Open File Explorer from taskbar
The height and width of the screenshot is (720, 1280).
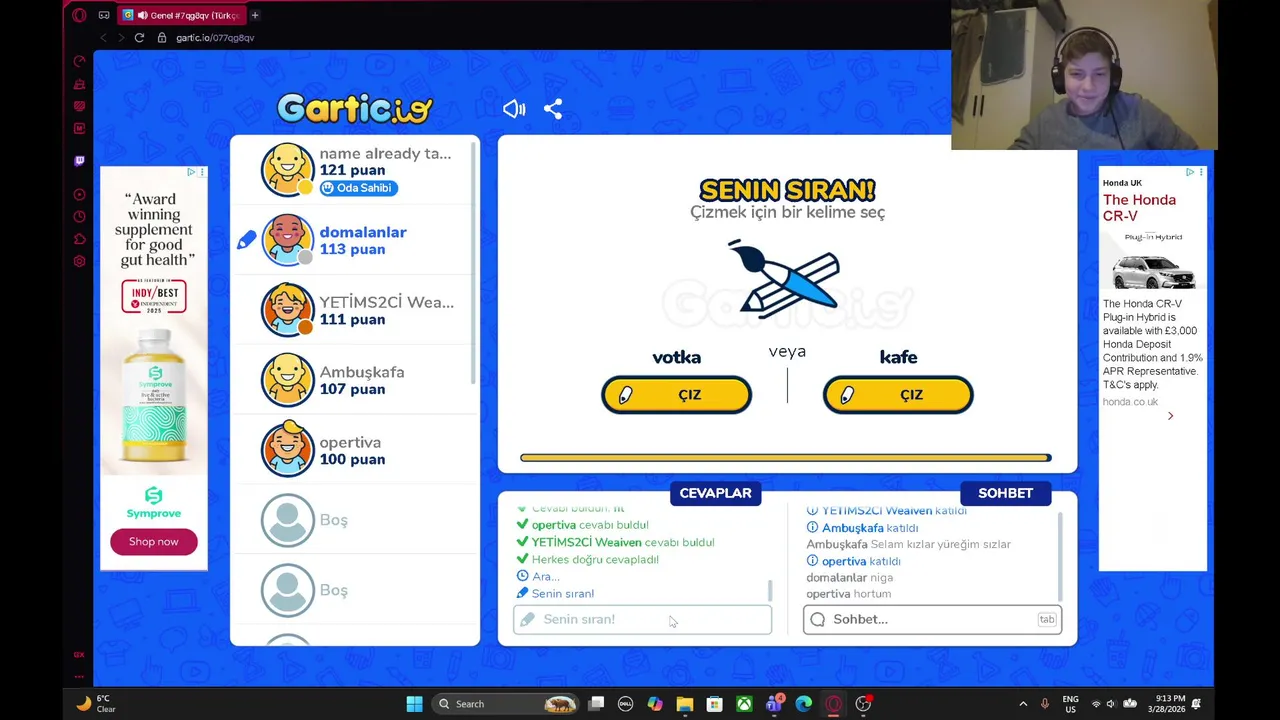[684, 704]
